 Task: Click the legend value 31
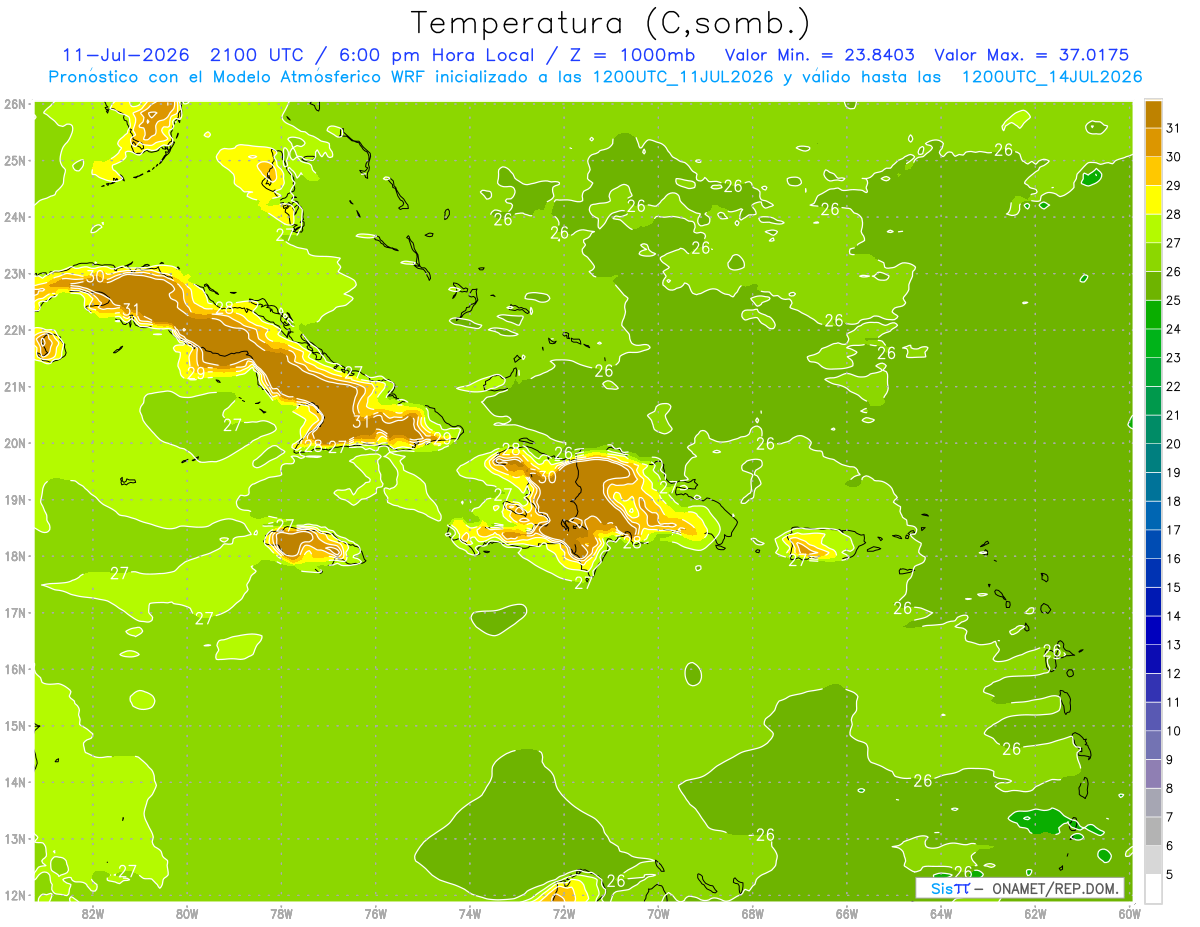coord(1174,128)
